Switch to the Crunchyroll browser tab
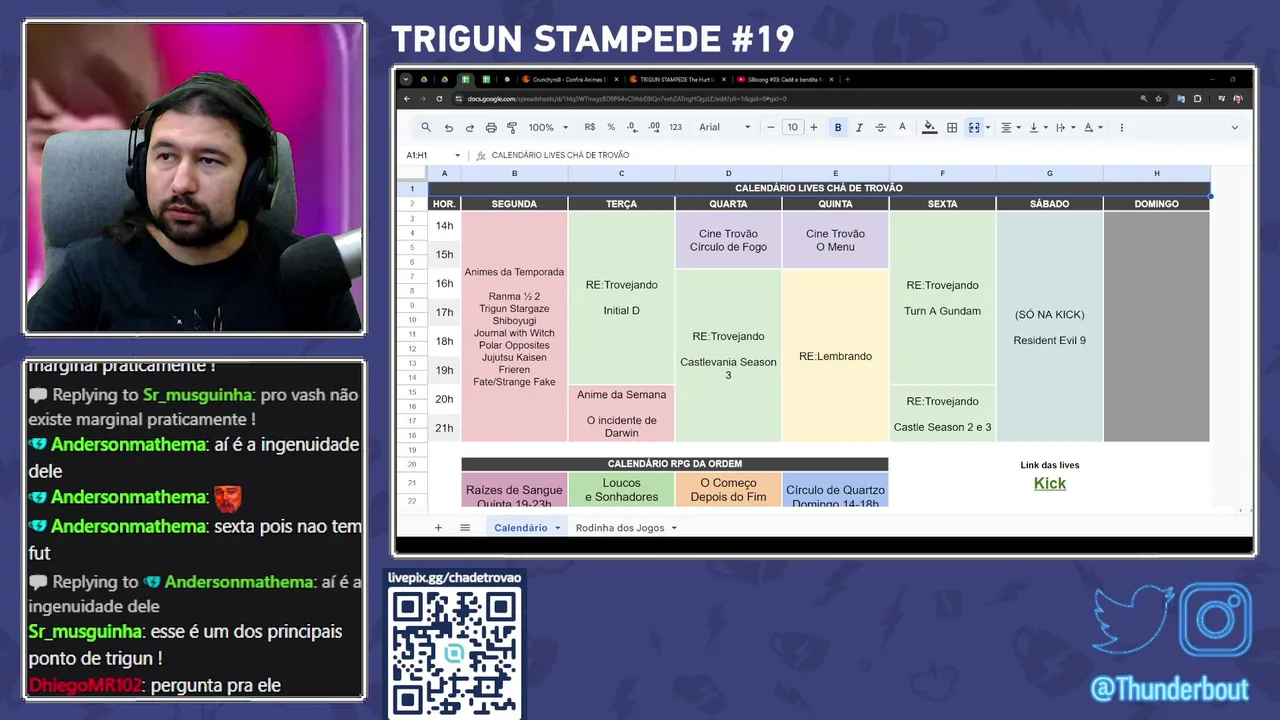This screenshot has width=1280, height=720. (x=570, y=79)
